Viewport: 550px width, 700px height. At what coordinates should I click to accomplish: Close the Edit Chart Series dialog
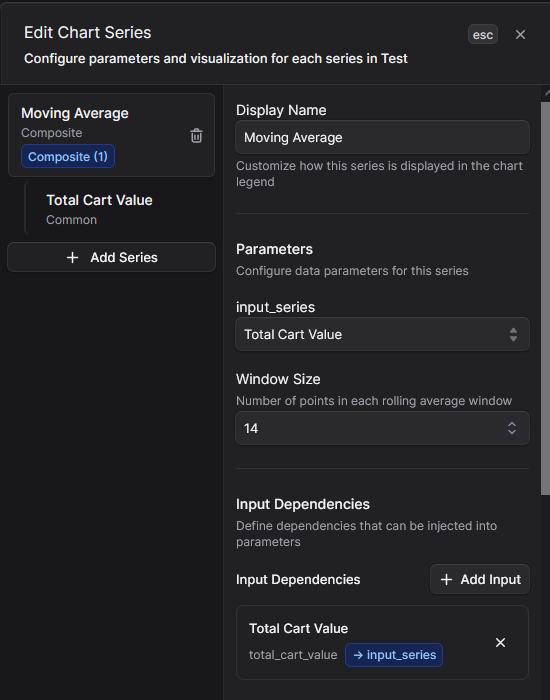click(520, 34)
